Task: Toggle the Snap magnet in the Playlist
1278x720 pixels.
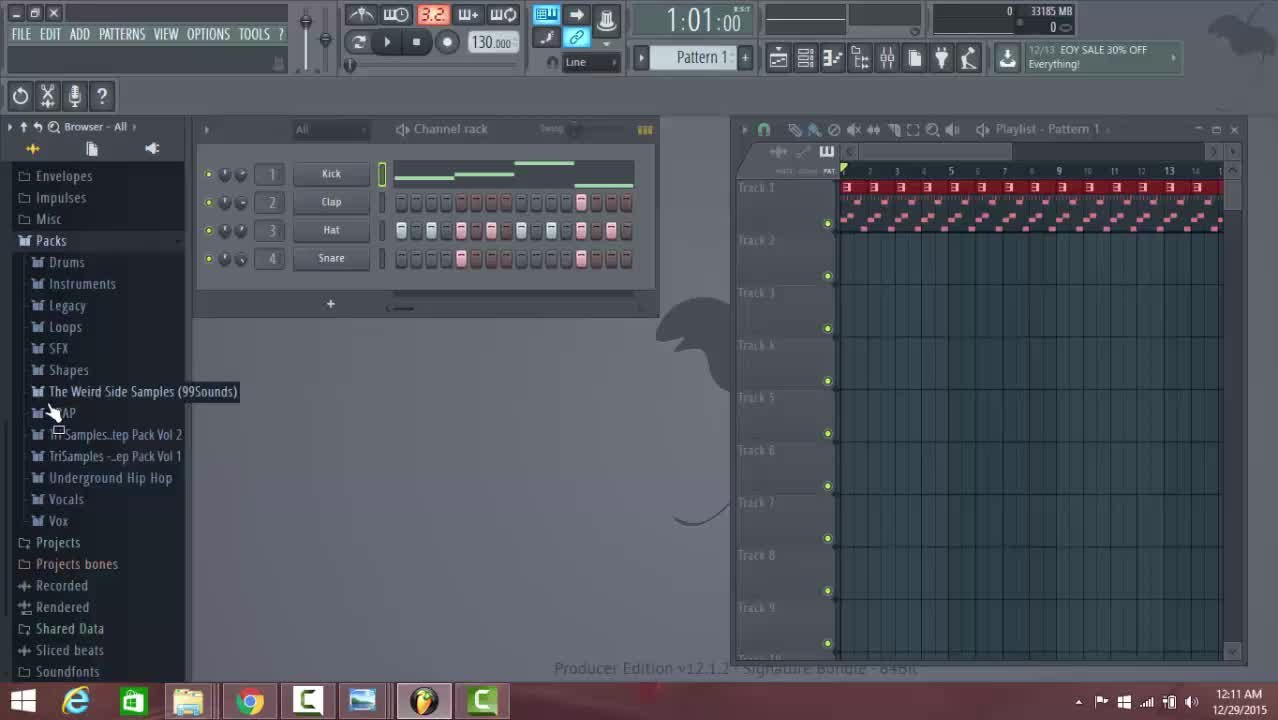Action: 764,129
